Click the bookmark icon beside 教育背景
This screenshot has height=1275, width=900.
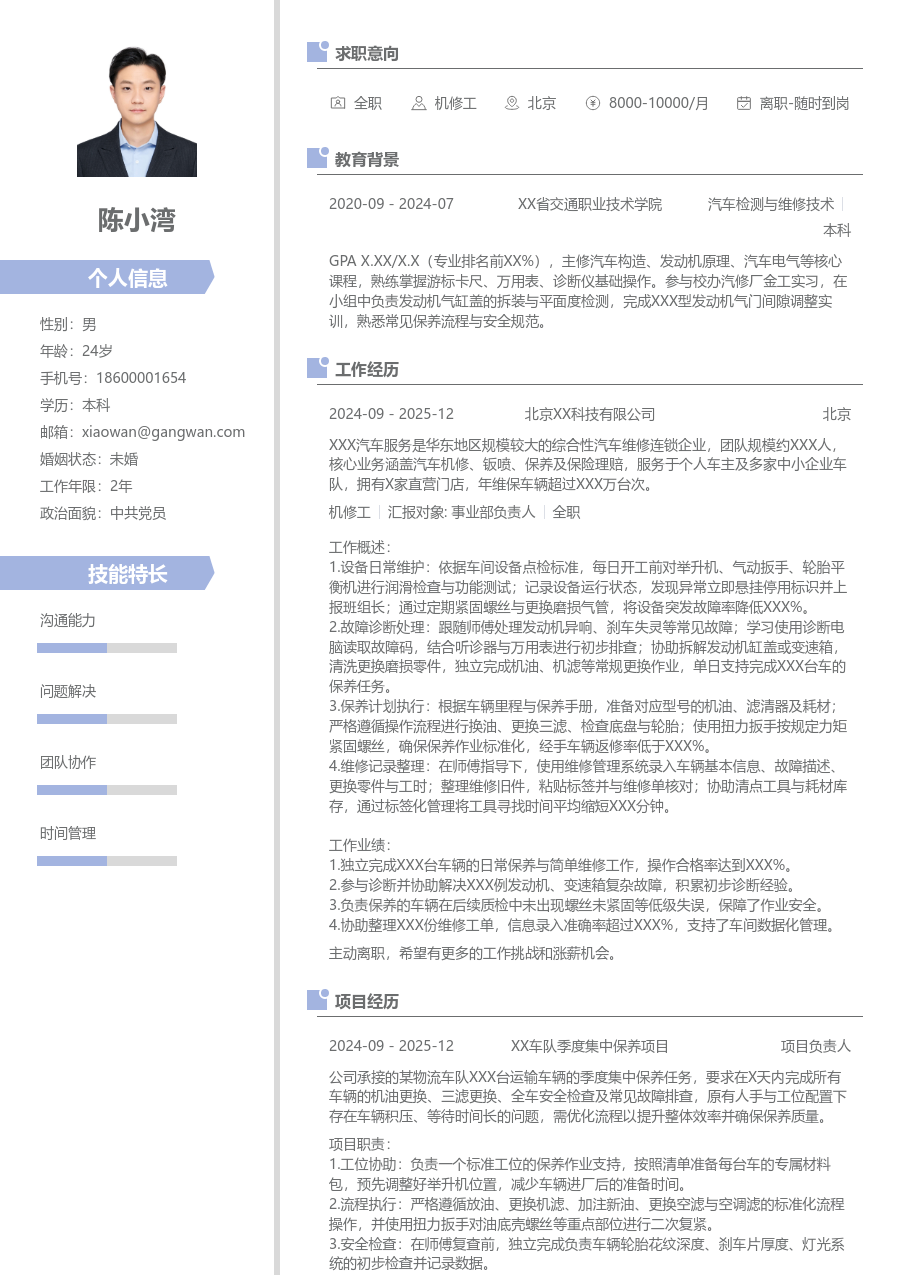(316, 158)
